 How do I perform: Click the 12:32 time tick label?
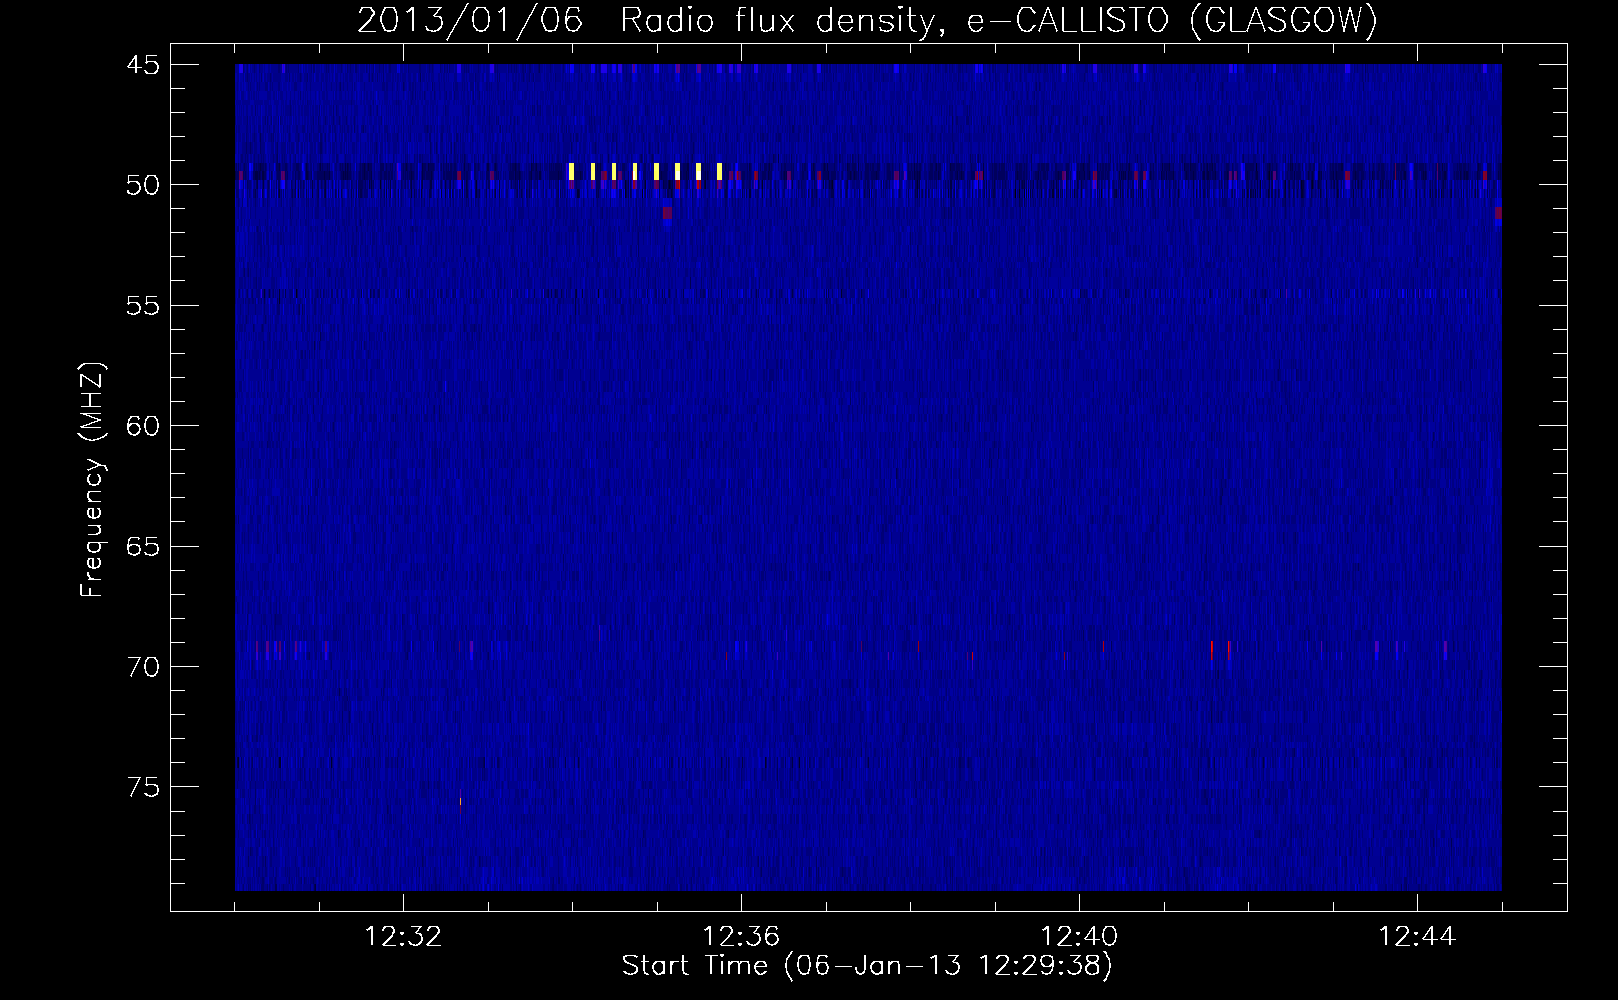[403, 937]
